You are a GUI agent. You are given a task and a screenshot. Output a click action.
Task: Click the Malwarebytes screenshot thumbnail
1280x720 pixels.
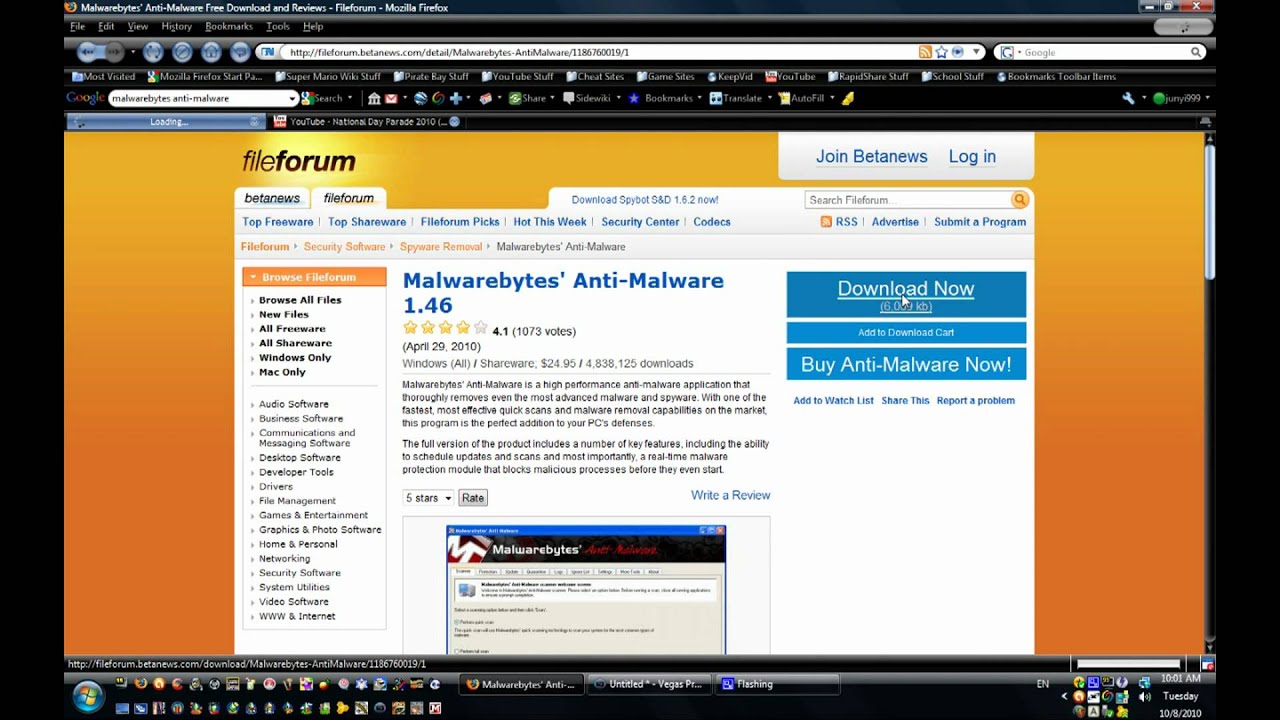[586, 590]
